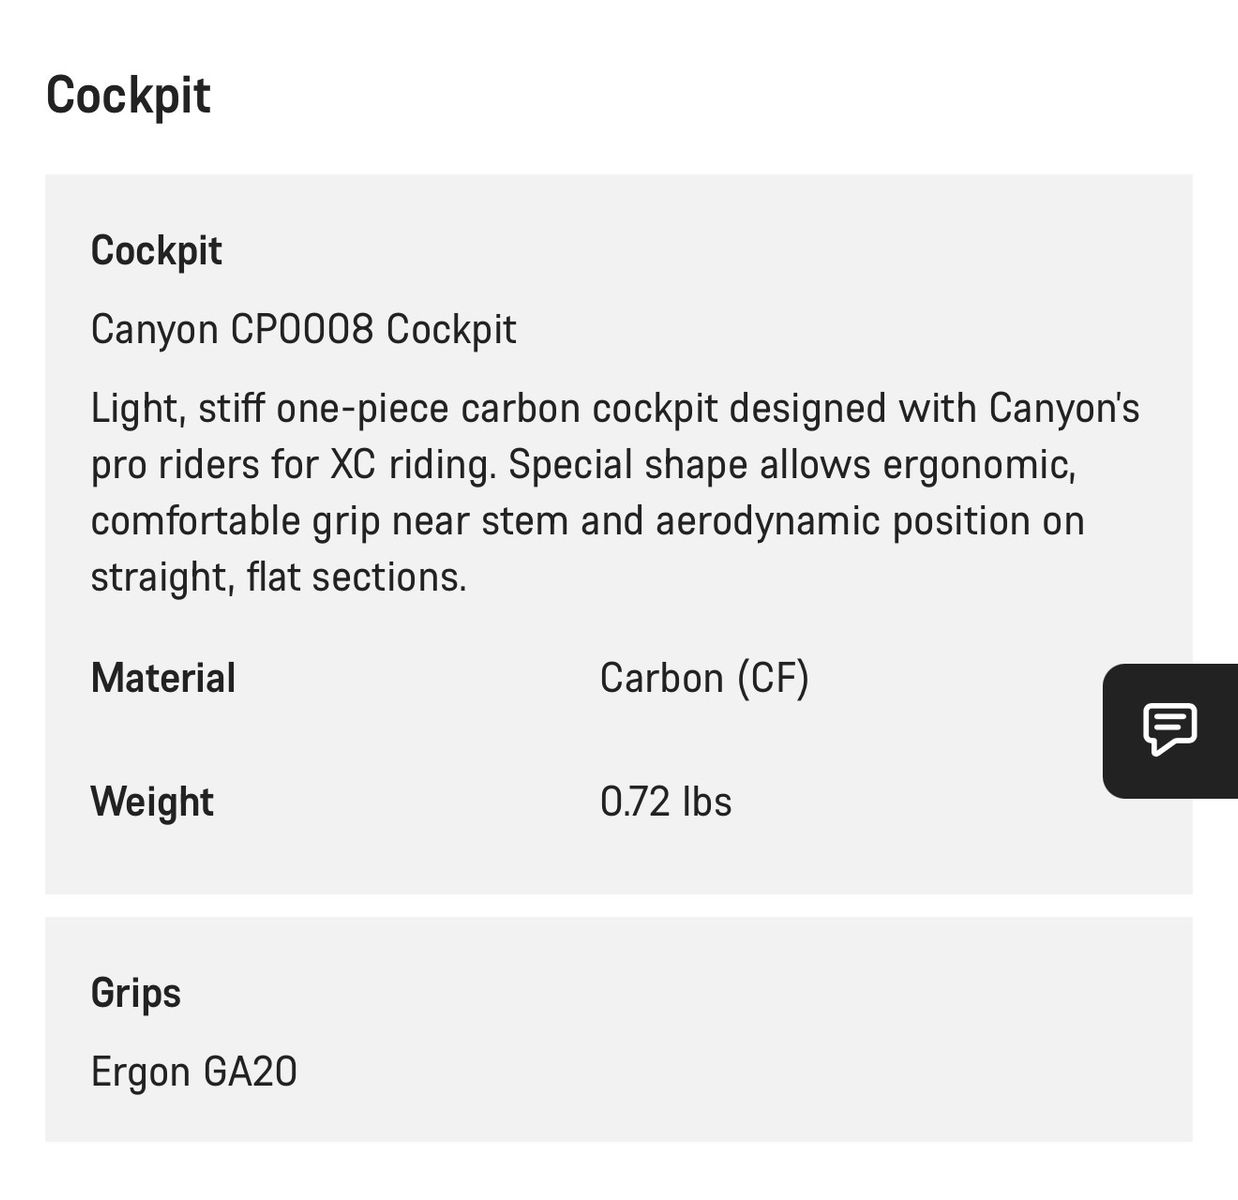The width and height of the screenshot is (1238, 1200).
Task: Click the word "Canyon's" in the description
Action: 1064,409
